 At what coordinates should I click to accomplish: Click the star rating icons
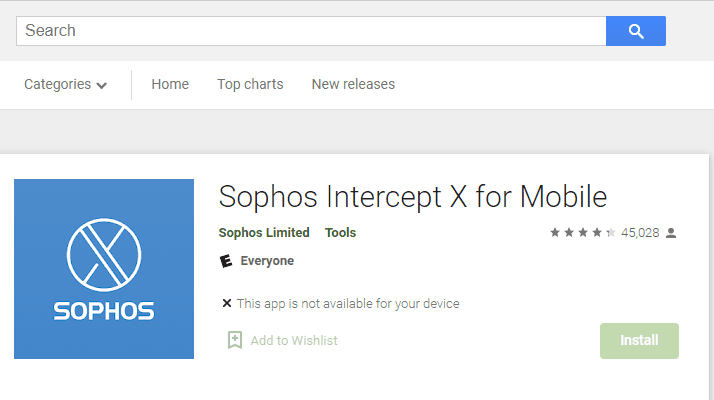click(583, 233)
